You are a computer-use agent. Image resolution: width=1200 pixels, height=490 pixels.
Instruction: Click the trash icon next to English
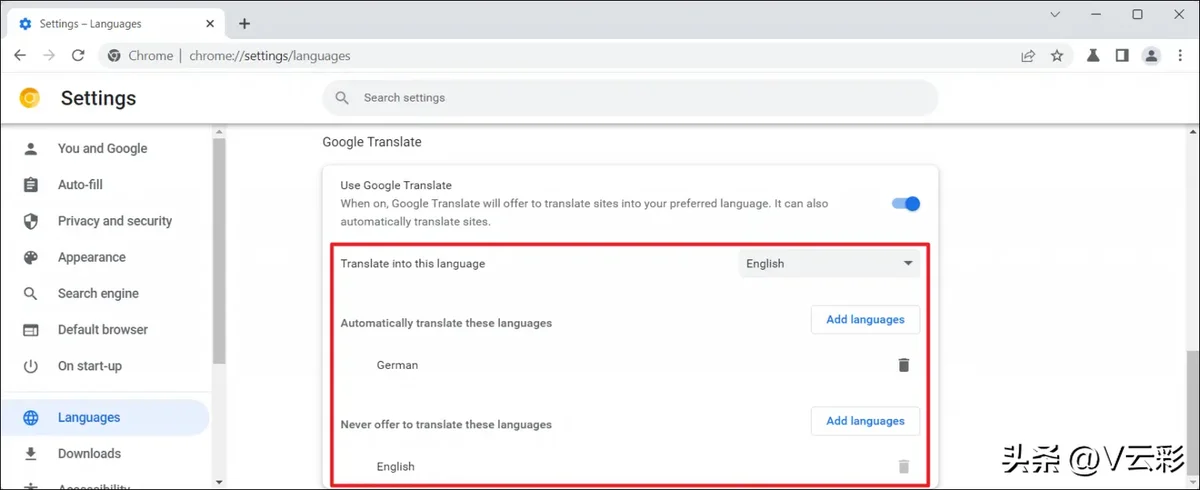point(904,466)
